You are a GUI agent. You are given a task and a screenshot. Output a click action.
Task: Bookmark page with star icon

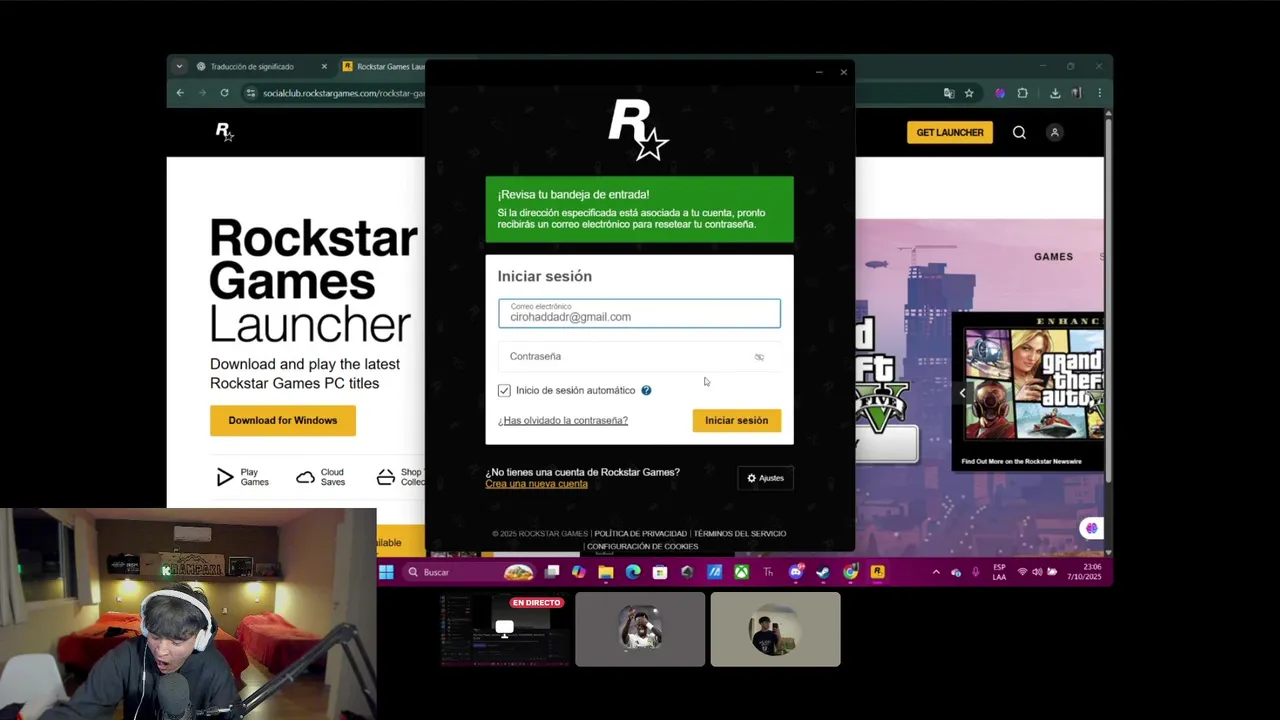[969, 93]
